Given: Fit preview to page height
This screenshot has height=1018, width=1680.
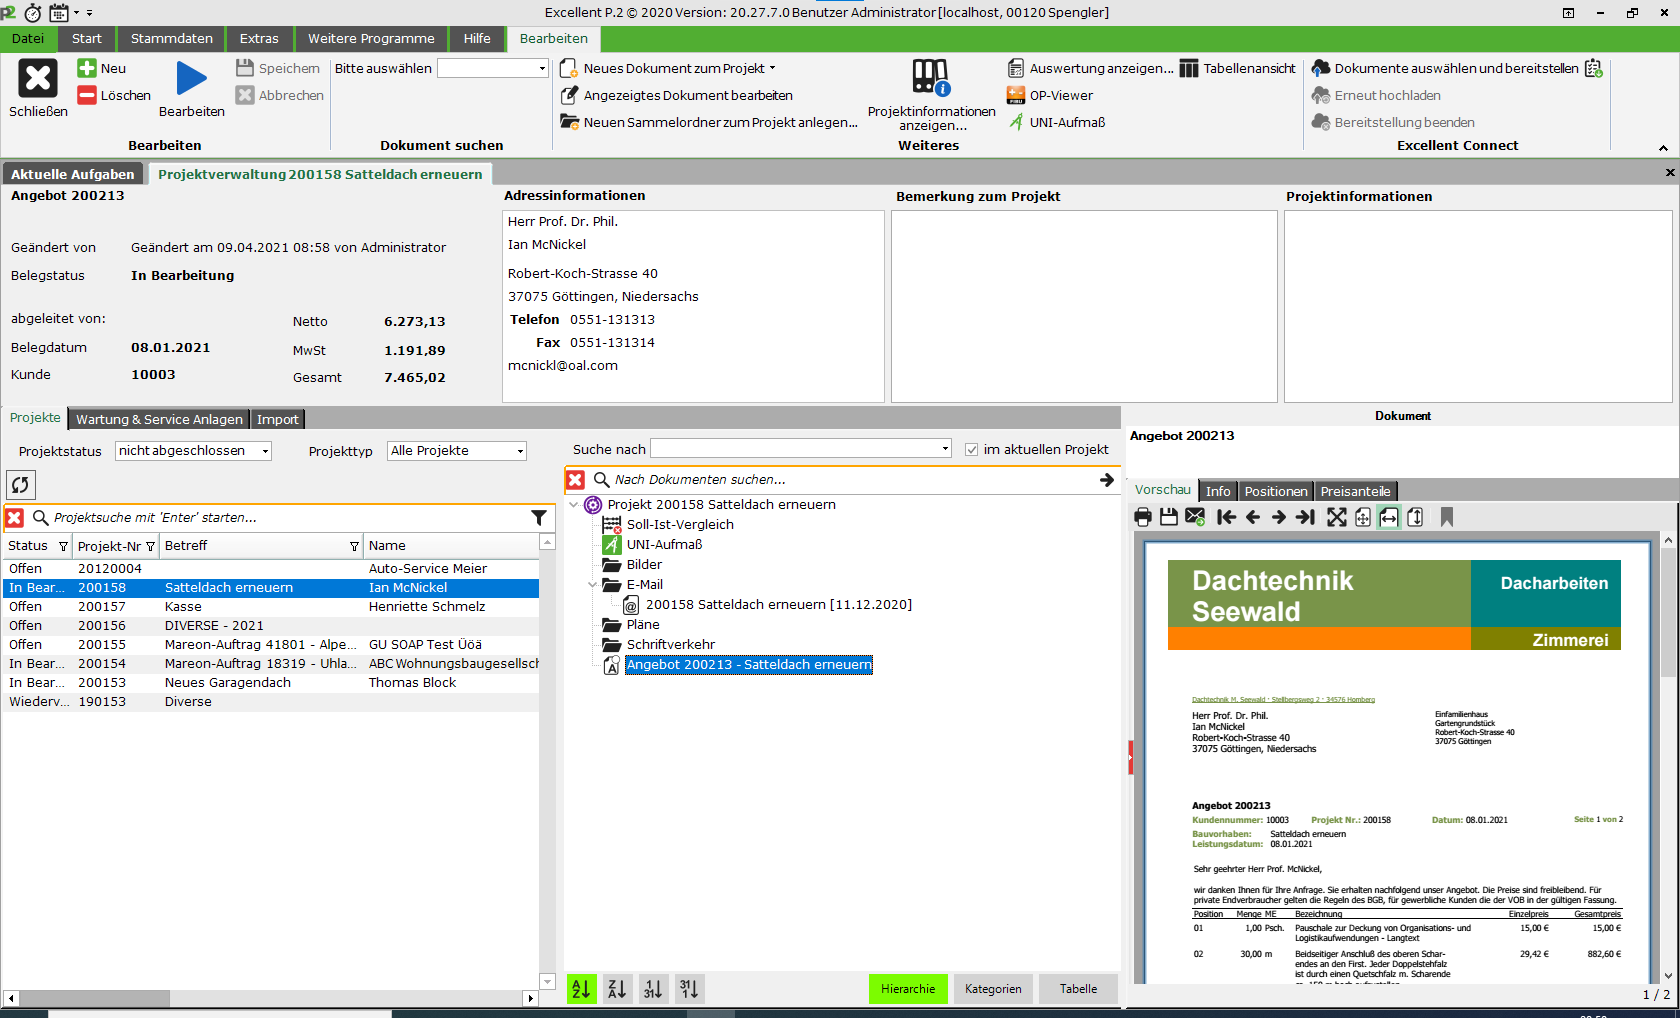Looking at the screenshot, I should (1415, 517).
